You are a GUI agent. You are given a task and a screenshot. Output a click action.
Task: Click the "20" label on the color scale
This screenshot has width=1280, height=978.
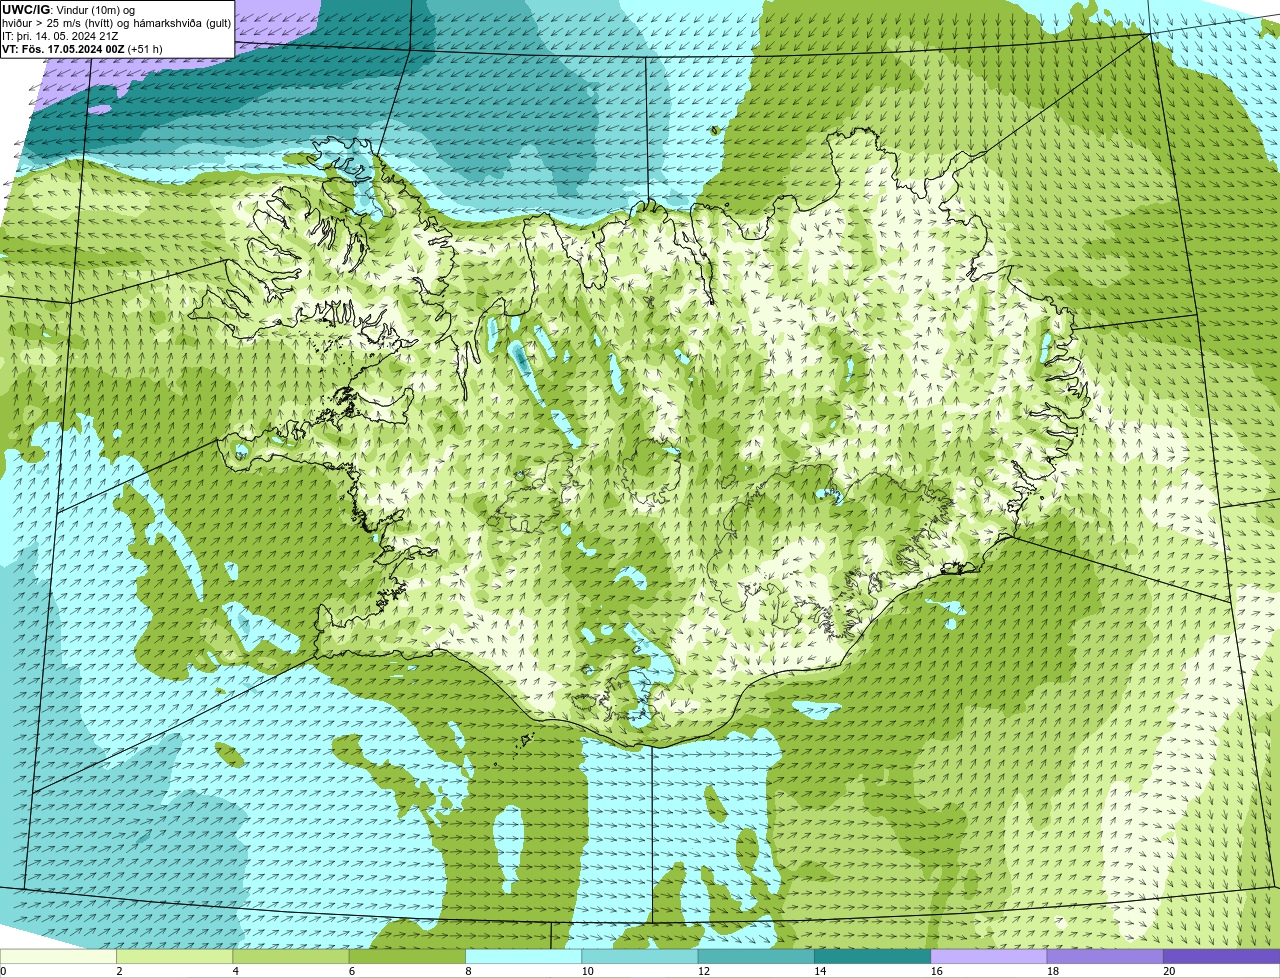click(1169, 971)
